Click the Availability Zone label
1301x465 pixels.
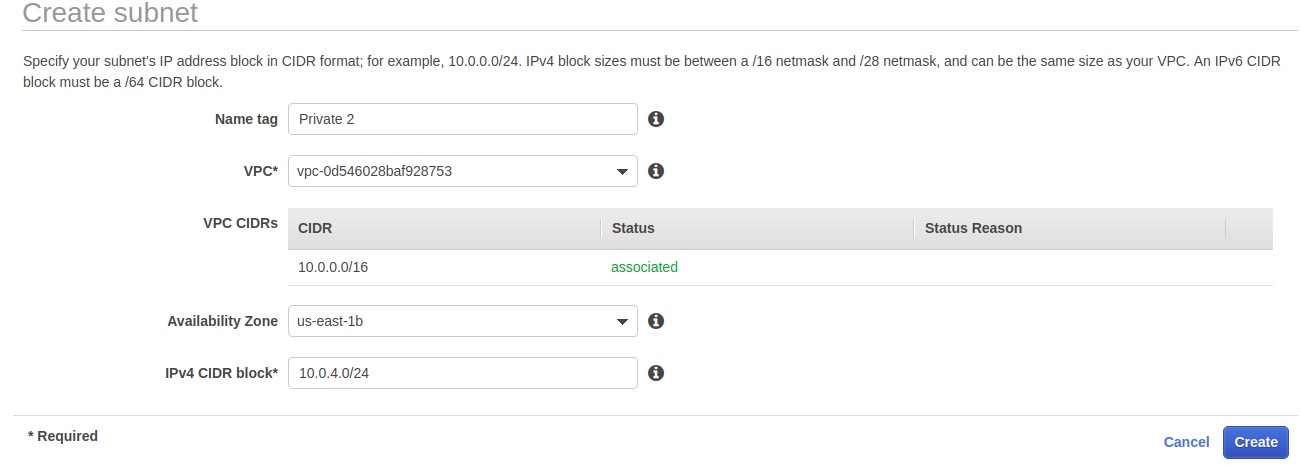(222, 321)
